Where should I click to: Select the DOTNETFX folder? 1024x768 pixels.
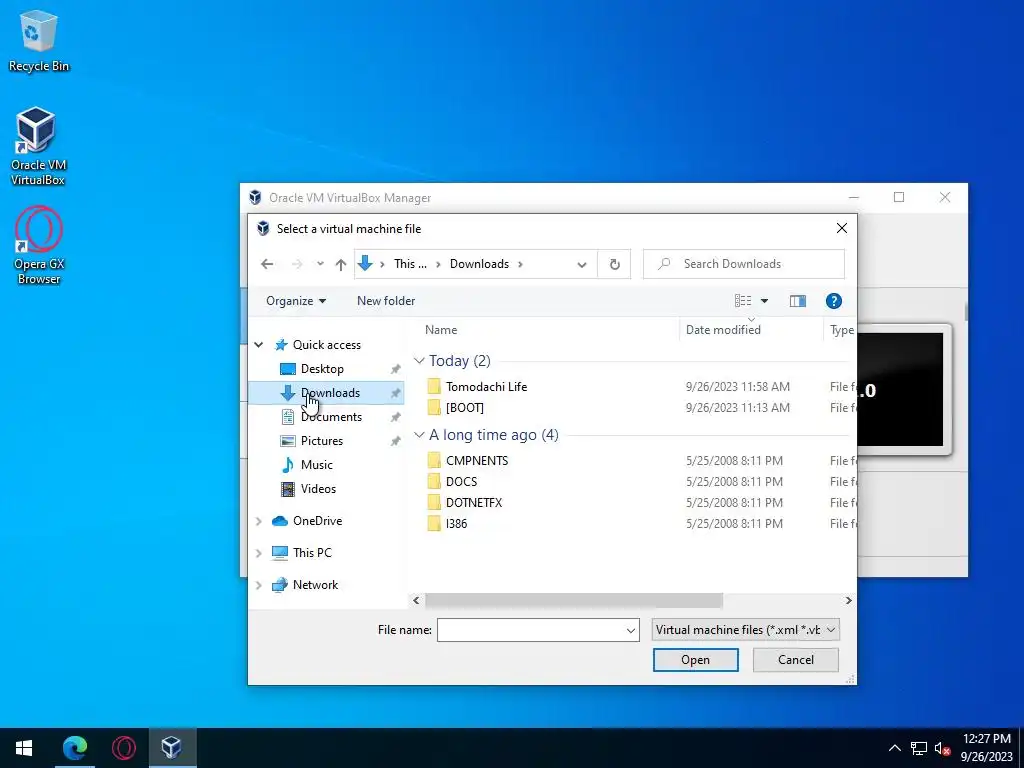coord(473,502)
